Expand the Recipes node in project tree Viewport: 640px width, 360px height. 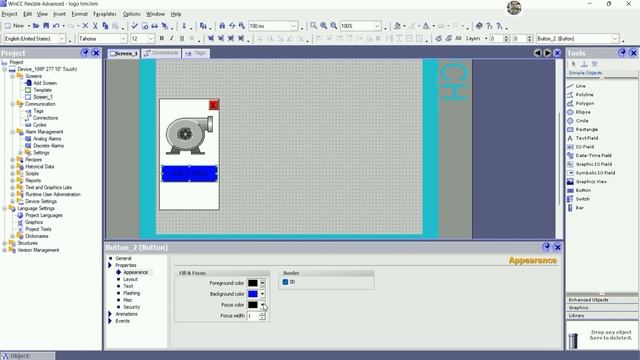point(12,160)
